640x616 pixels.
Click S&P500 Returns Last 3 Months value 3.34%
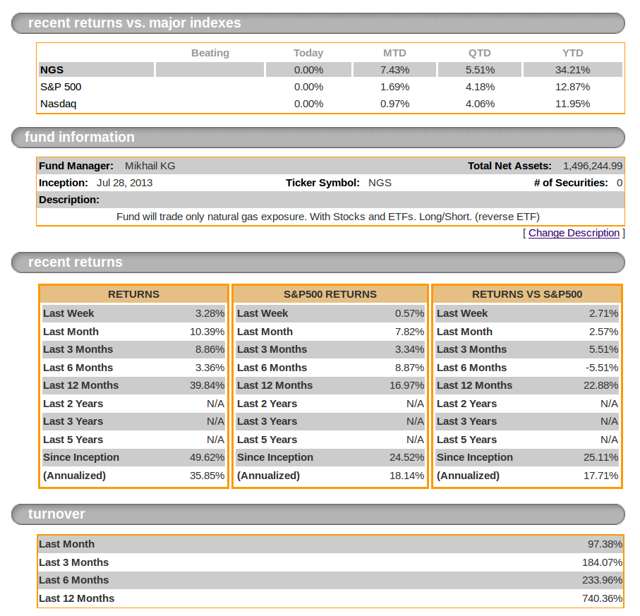click(x=409, y=349)
